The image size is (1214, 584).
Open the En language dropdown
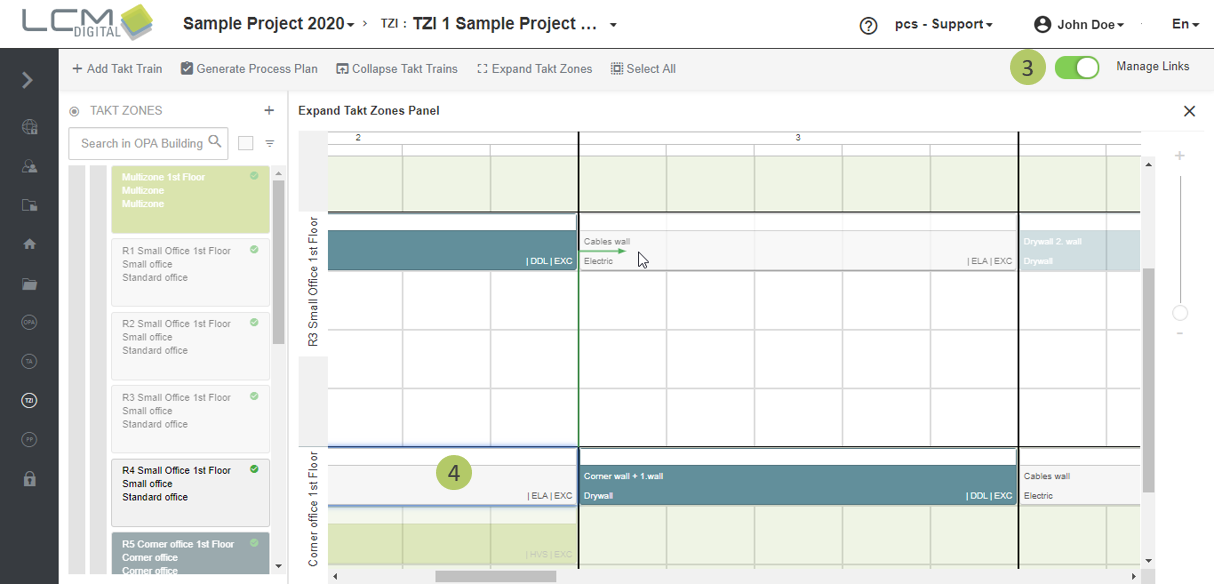point(1185,25)
